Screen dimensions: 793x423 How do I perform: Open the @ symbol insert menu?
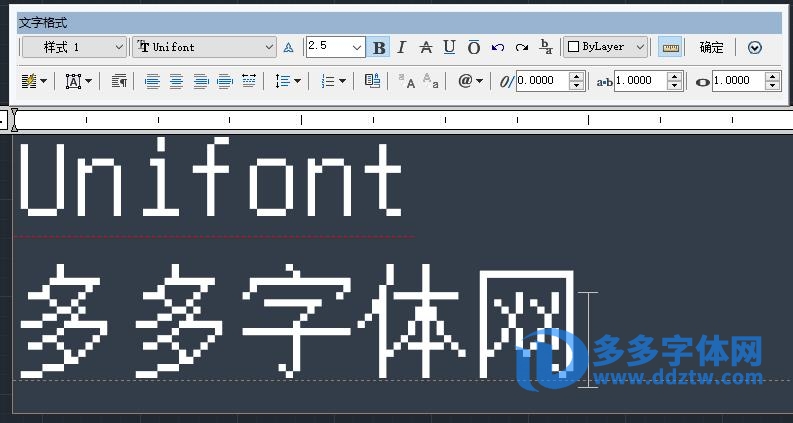469,81
